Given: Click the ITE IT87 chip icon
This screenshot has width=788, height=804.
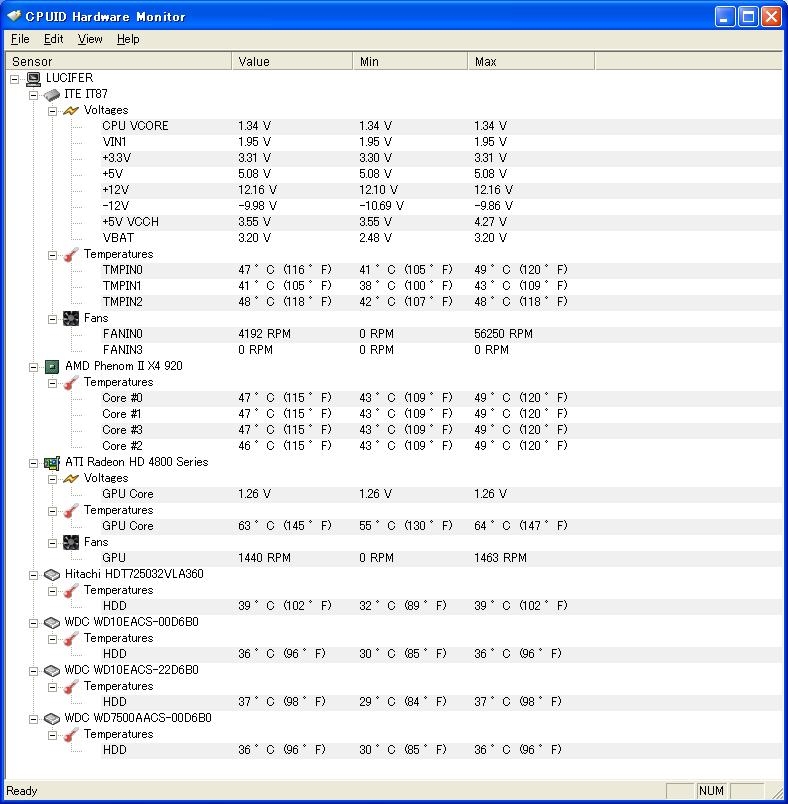Looking at the screenshot, I should coord(52,95).
